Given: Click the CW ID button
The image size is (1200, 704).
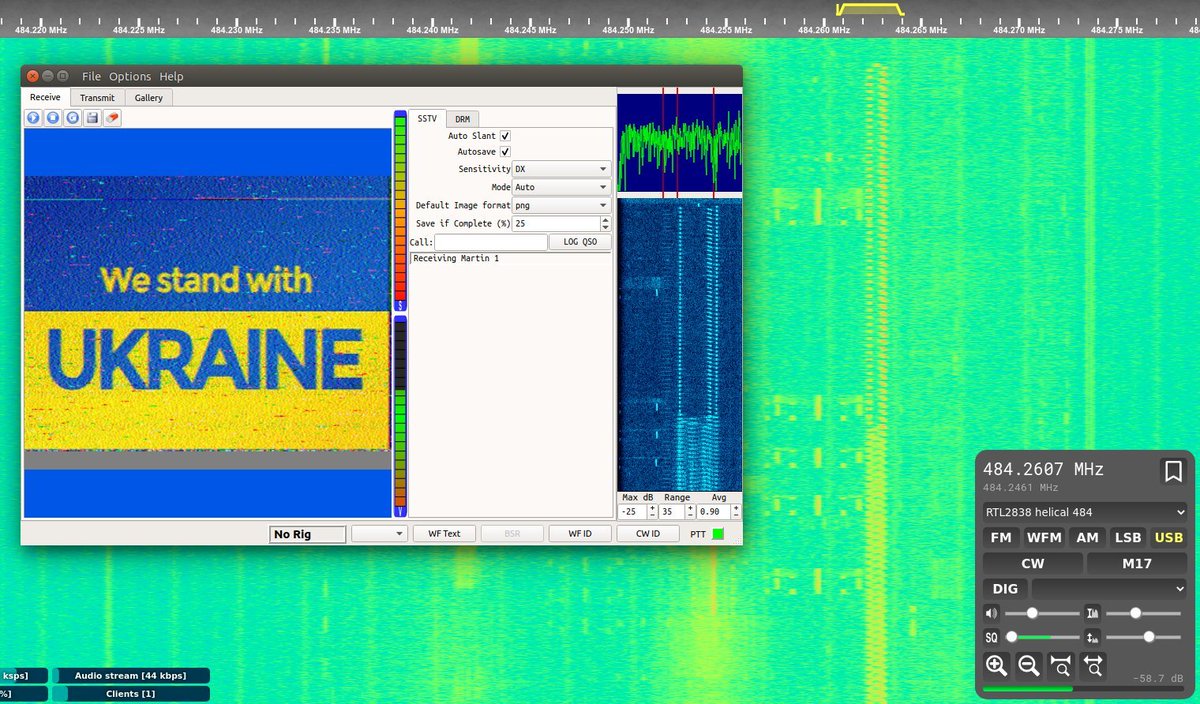Looking at the screenshot, I should (648, 534).
